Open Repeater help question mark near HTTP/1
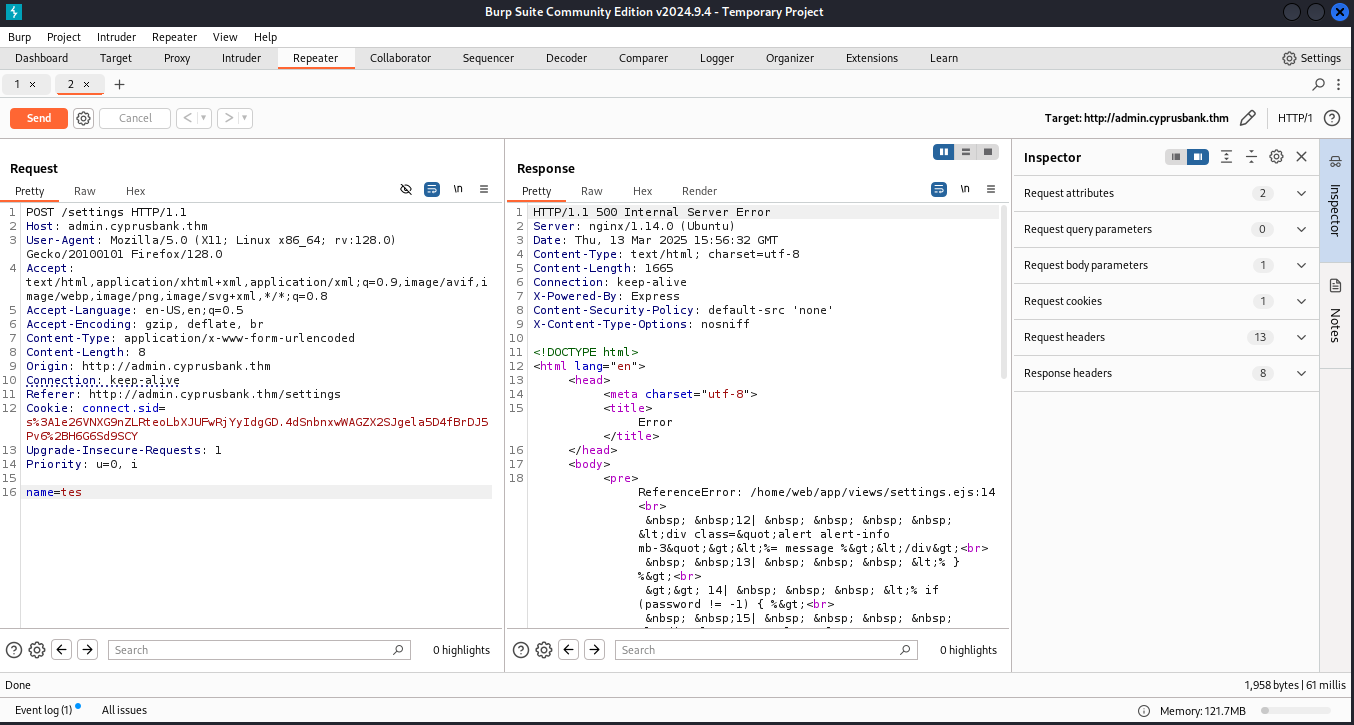 coord(1332,118)
